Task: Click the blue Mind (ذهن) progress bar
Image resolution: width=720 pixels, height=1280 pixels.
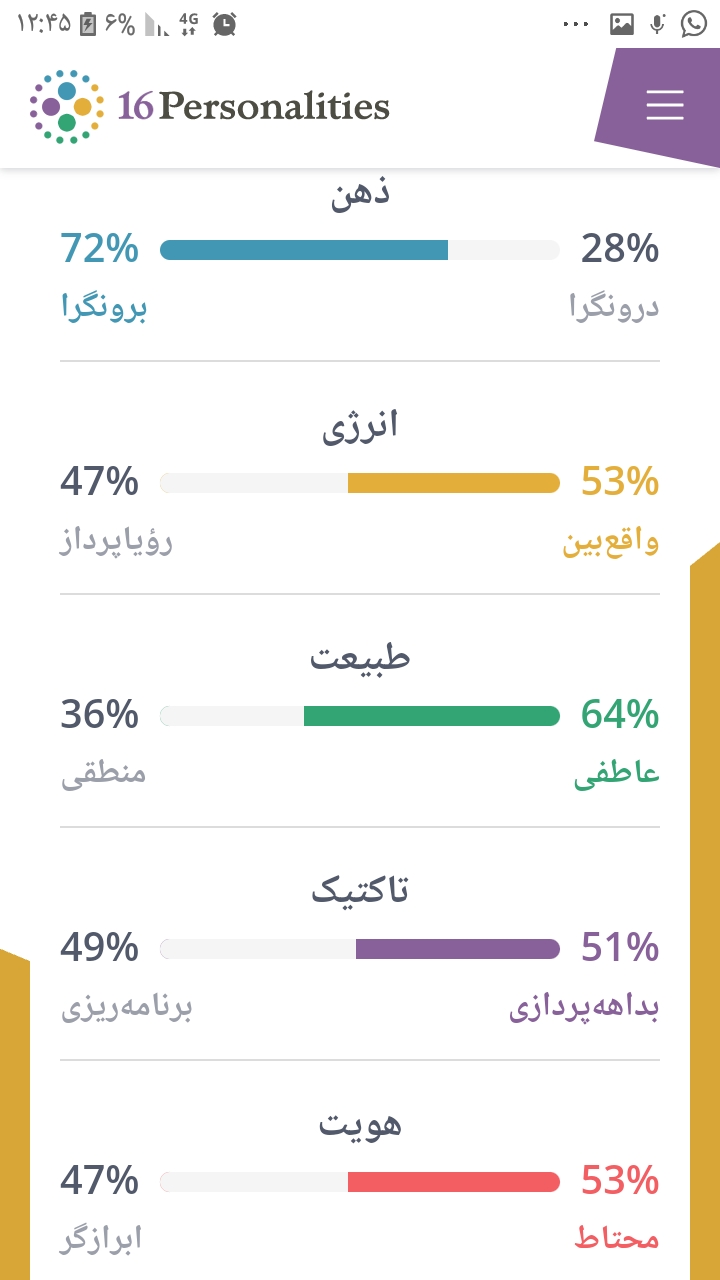Action: tap(304, 250)
